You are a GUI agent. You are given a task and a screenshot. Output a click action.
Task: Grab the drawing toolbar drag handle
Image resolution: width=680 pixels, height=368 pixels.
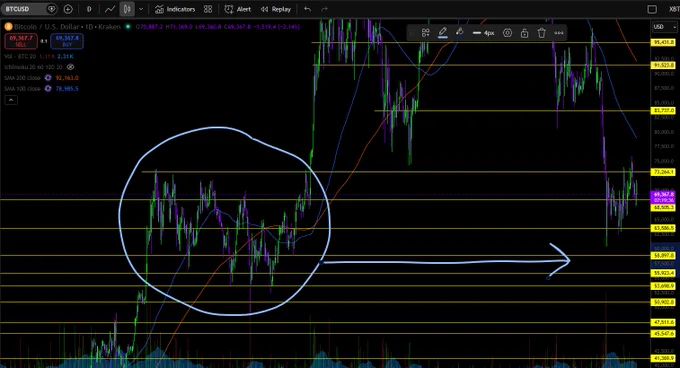coord(412,33)
